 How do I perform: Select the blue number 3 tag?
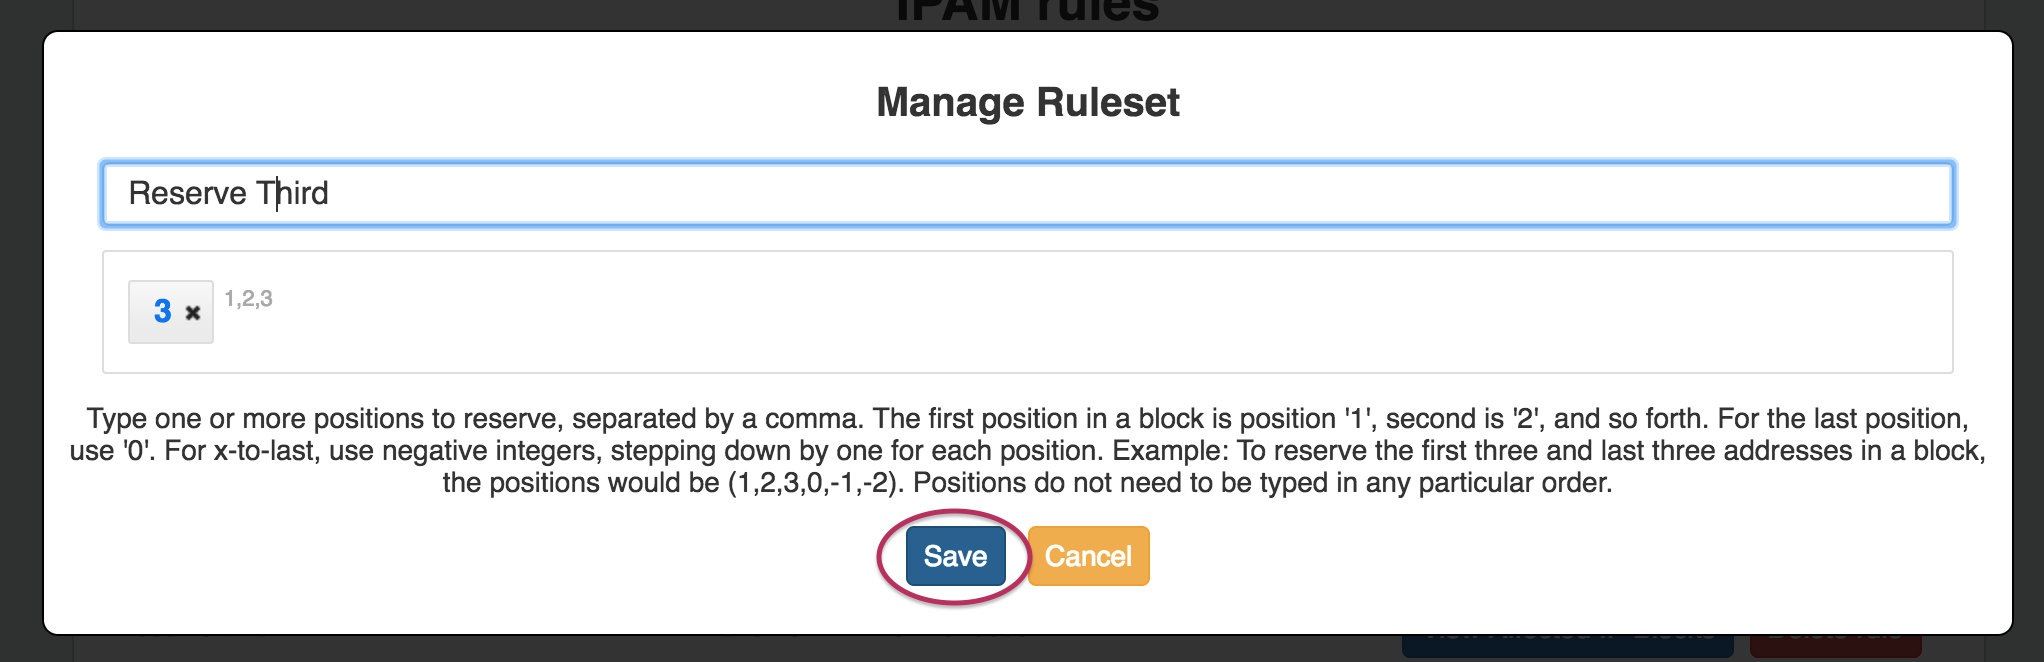pyautogui.click(x=162, y=312)
